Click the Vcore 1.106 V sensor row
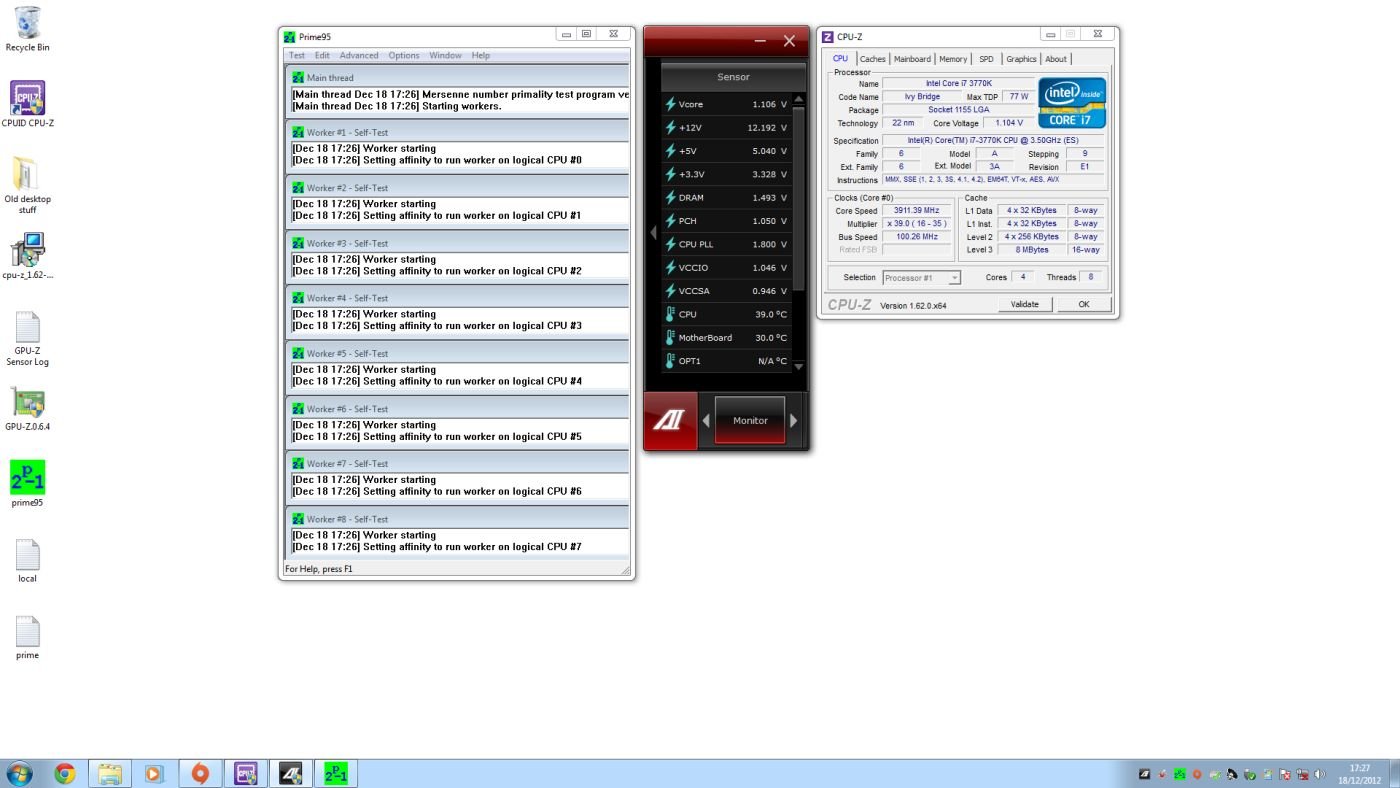 (x=726, y=104)
